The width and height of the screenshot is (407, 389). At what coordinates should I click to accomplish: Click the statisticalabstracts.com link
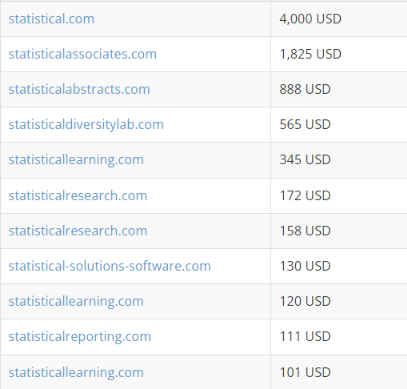click(79, 89)
